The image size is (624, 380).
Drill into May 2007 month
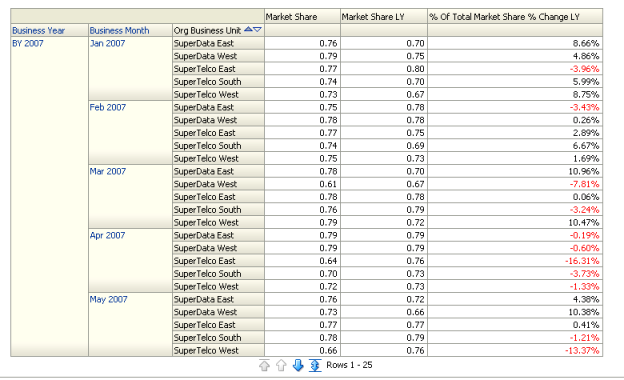pos(108,300)
